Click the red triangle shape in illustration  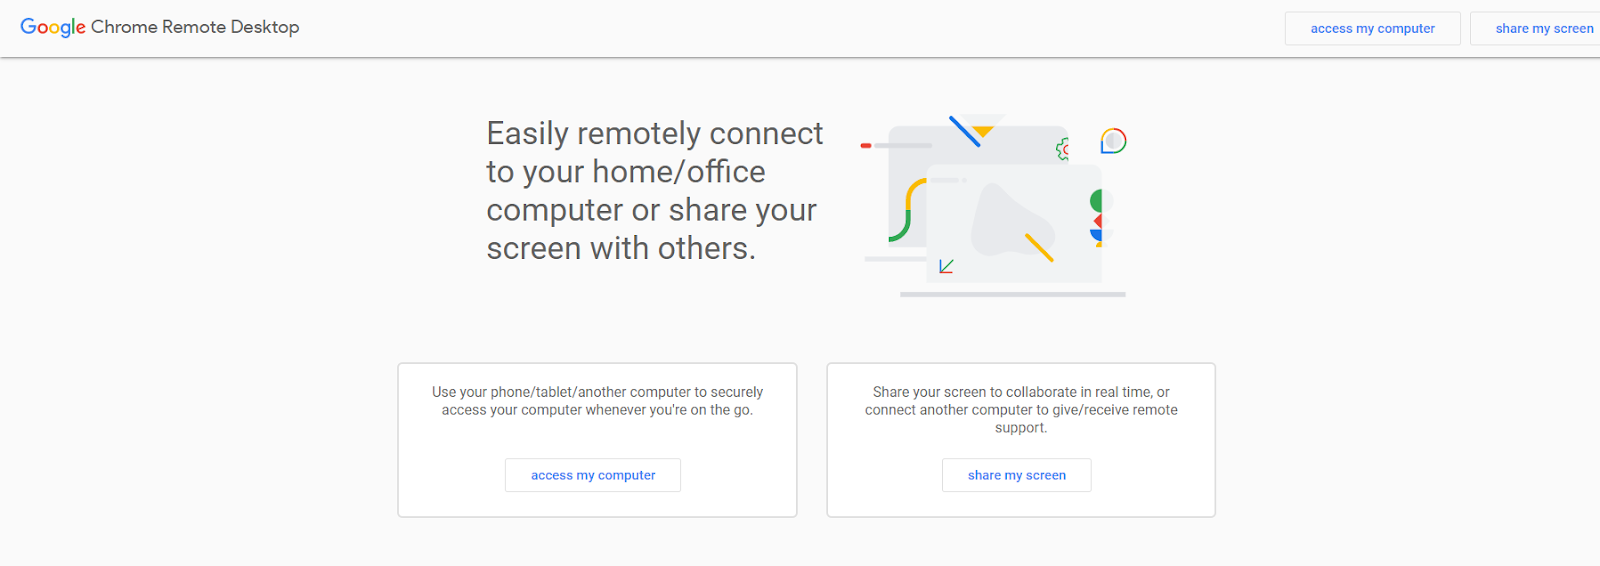(1098, 221)
